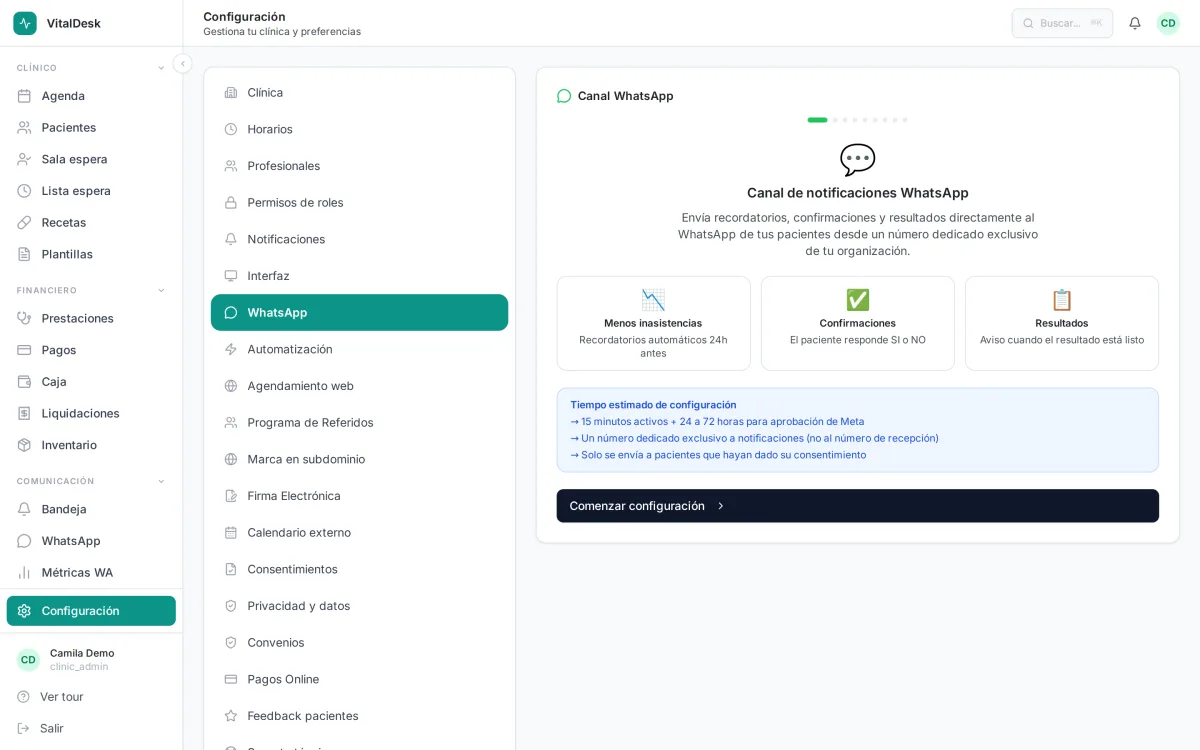
Task: Click the Prestaciones stethoscope icon
Action: coord(24,318)
